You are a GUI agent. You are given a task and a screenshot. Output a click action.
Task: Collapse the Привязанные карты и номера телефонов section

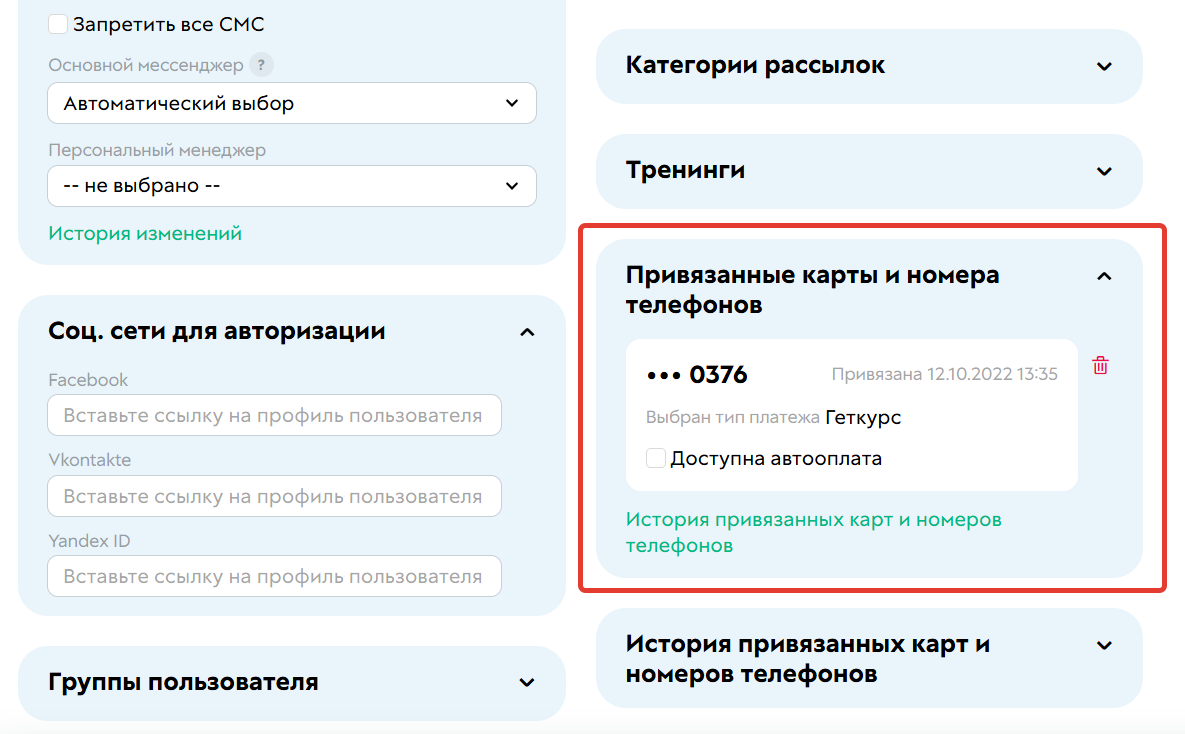pos(1104,276)
